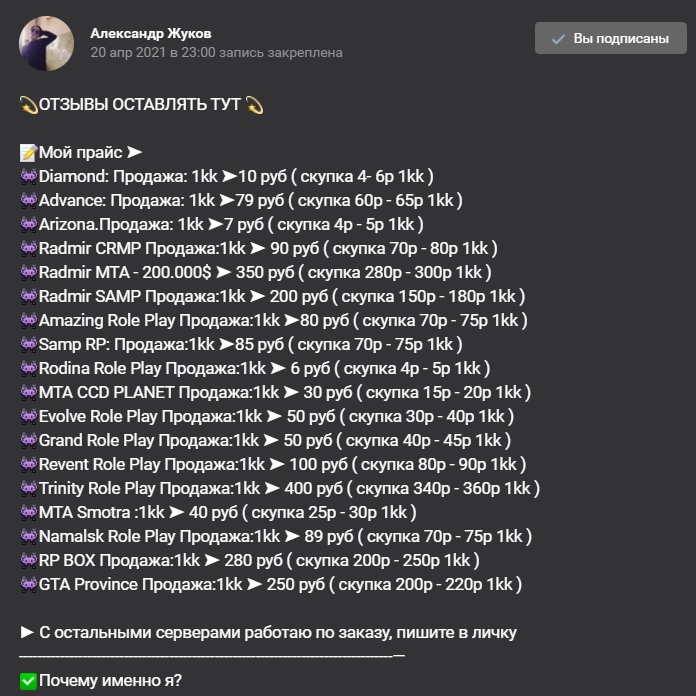This screenshot has height=696, width=696.
Task: Click the Почему именно я? heading
Action: pyautogui.click(x=110, y=681)
